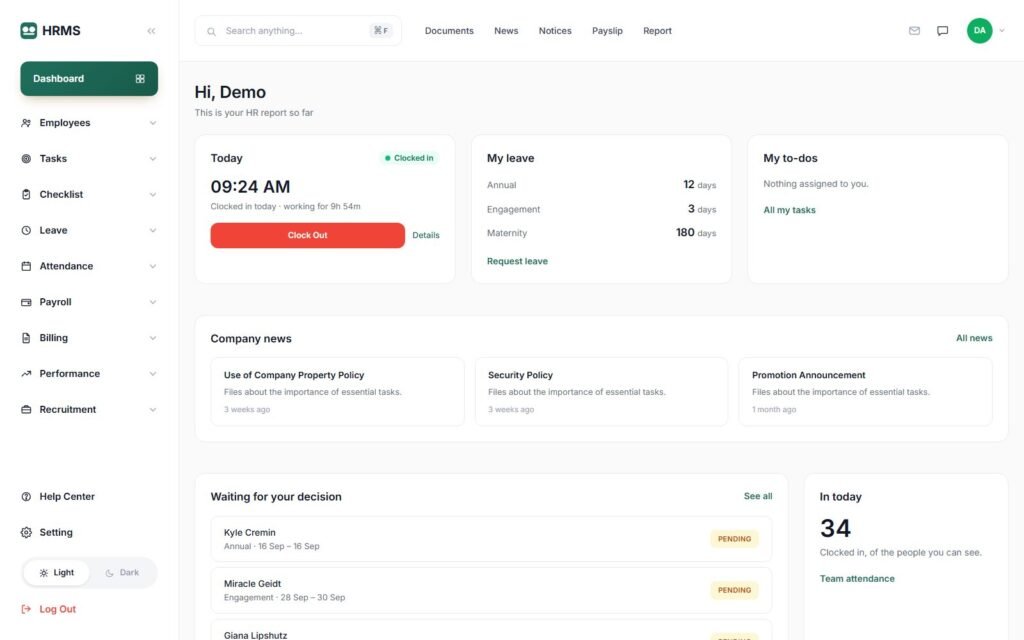The width and height of the screenshot is (1024, 640).
Task: Open the chat messages icon
Action: 942,31
